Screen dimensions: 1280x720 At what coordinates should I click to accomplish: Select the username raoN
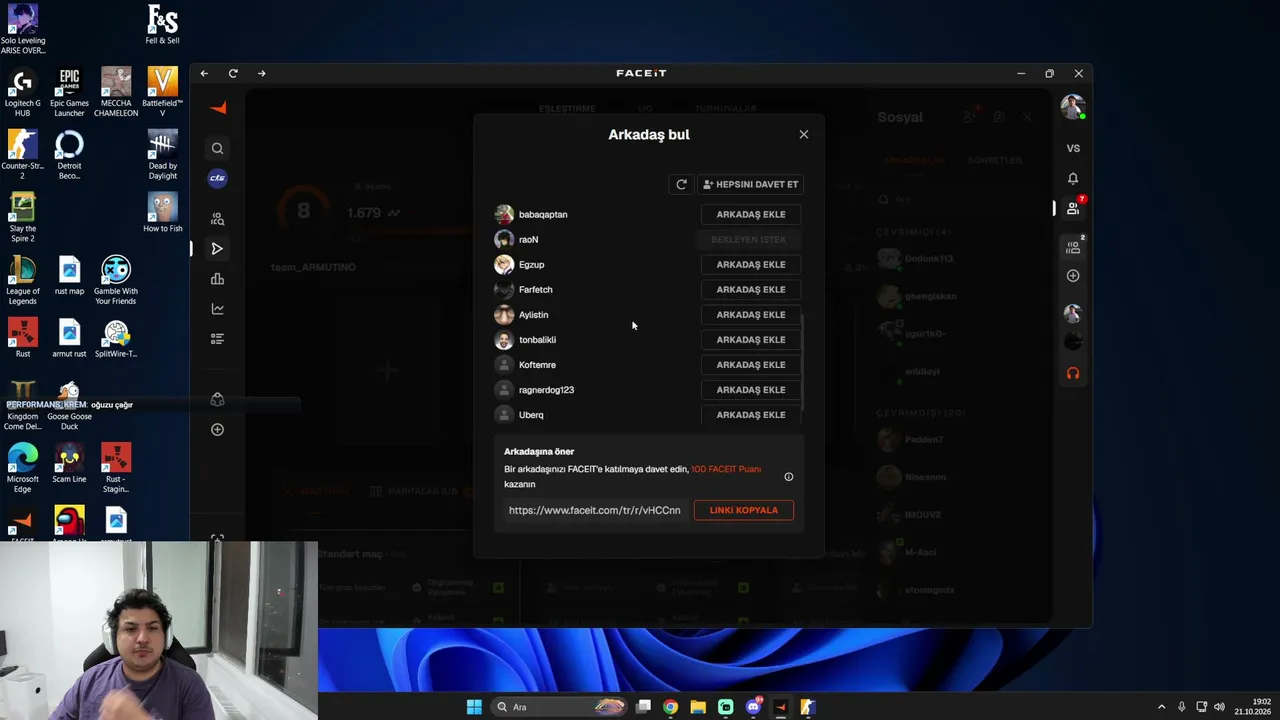coord(528,239)
